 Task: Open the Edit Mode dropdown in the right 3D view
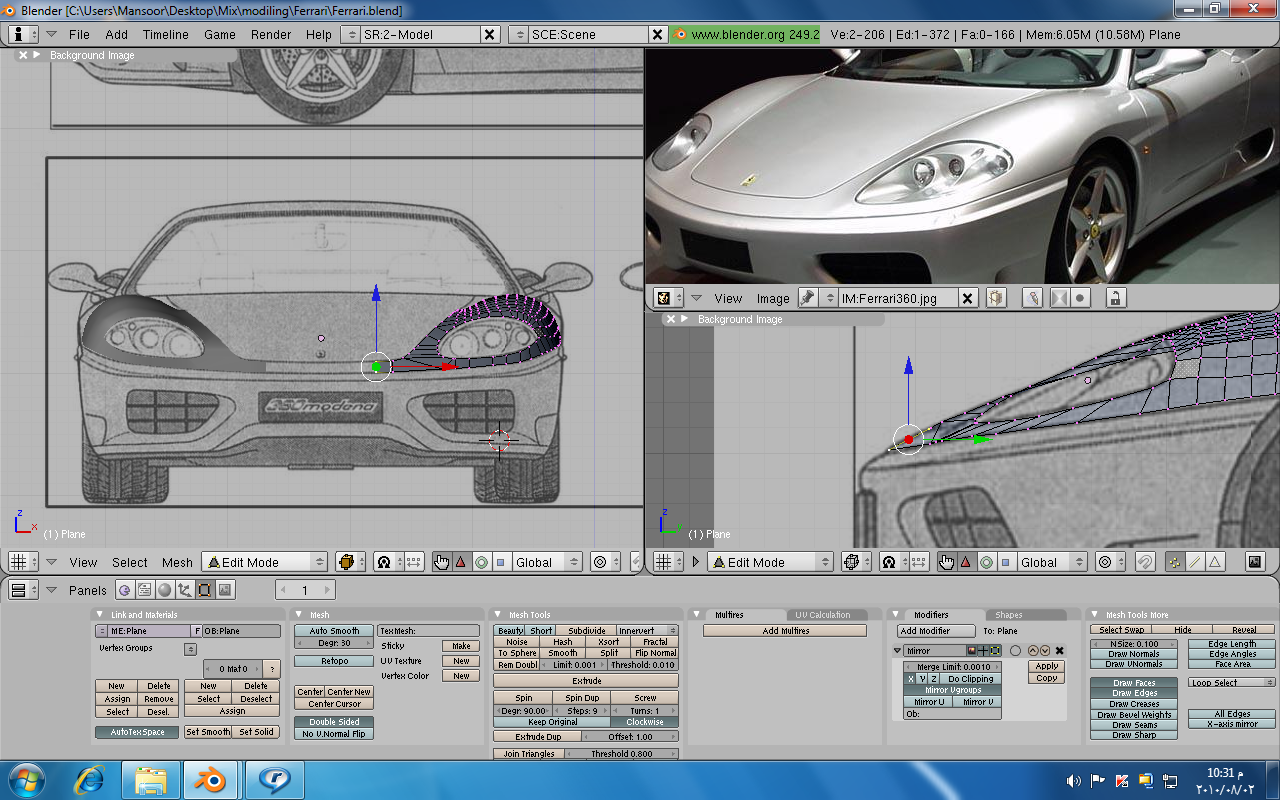[770, 562]
